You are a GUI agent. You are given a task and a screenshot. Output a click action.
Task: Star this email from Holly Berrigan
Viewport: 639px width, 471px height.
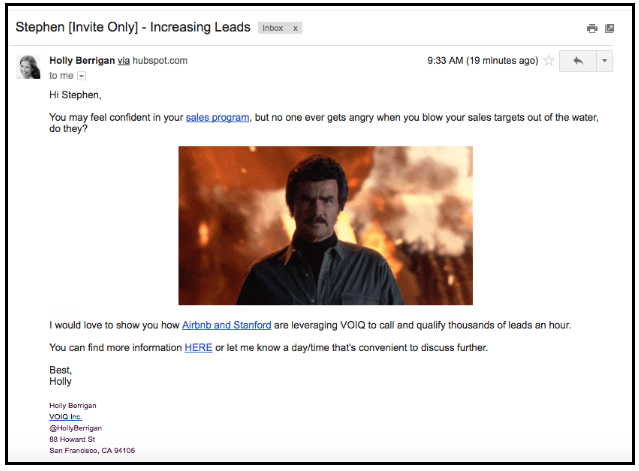coord(548,61)
